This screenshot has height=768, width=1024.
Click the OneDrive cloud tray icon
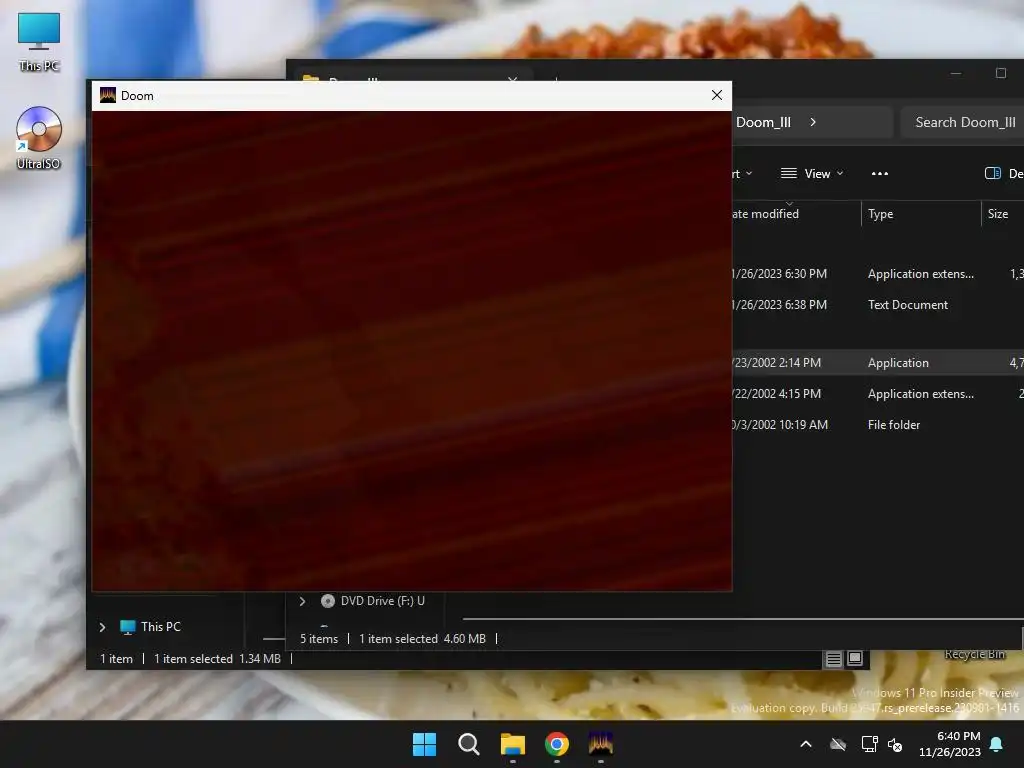[838, 744]
